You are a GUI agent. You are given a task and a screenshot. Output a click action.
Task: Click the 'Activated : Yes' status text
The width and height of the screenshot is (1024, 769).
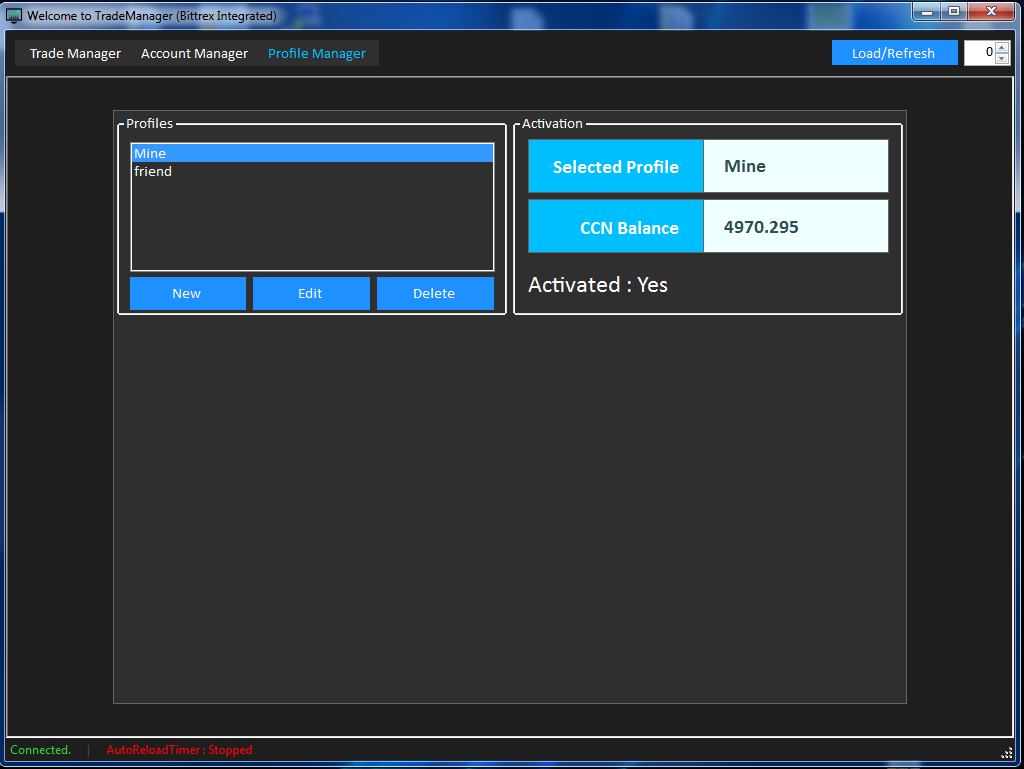598,285
